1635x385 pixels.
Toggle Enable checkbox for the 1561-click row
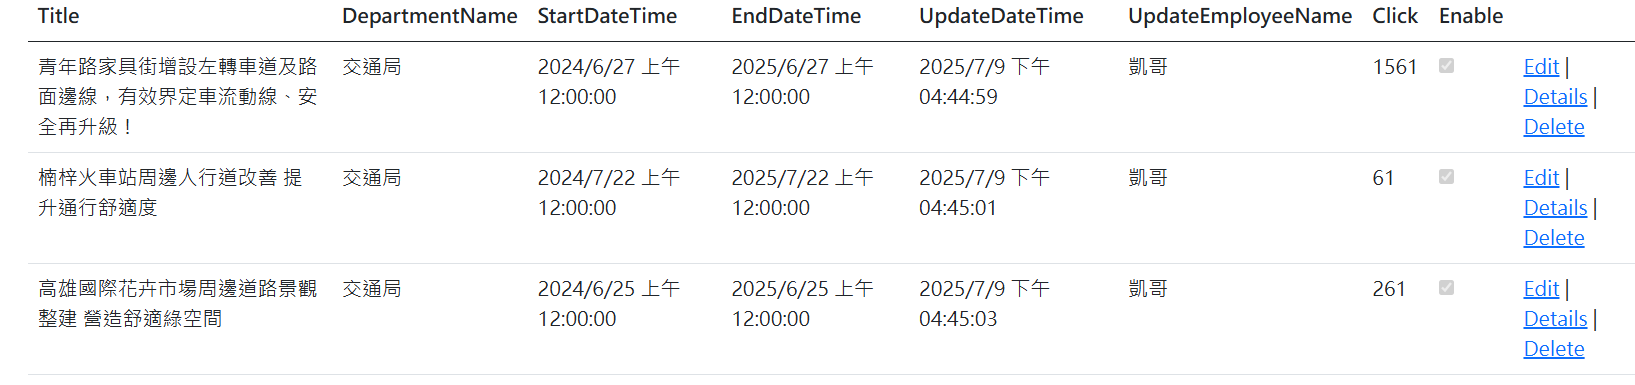pyautogui.click(x=1446, y=66)
